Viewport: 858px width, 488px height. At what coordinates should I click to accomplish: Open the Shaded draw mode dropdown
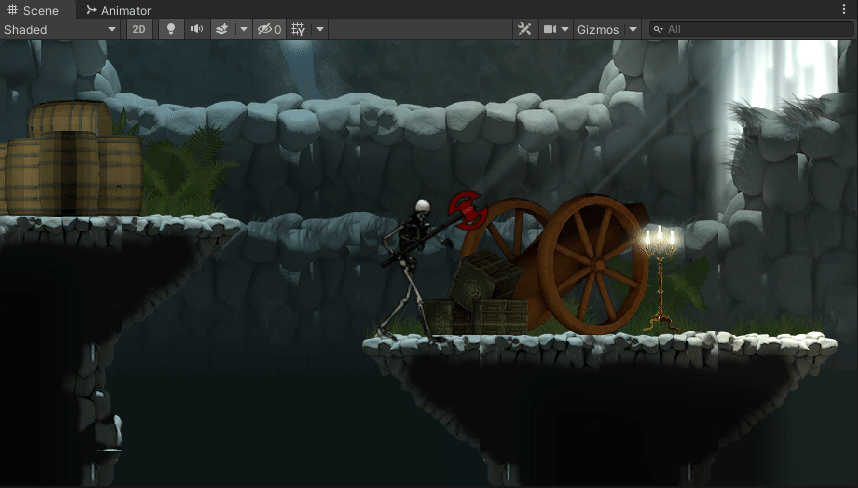(x=60, y=30)
